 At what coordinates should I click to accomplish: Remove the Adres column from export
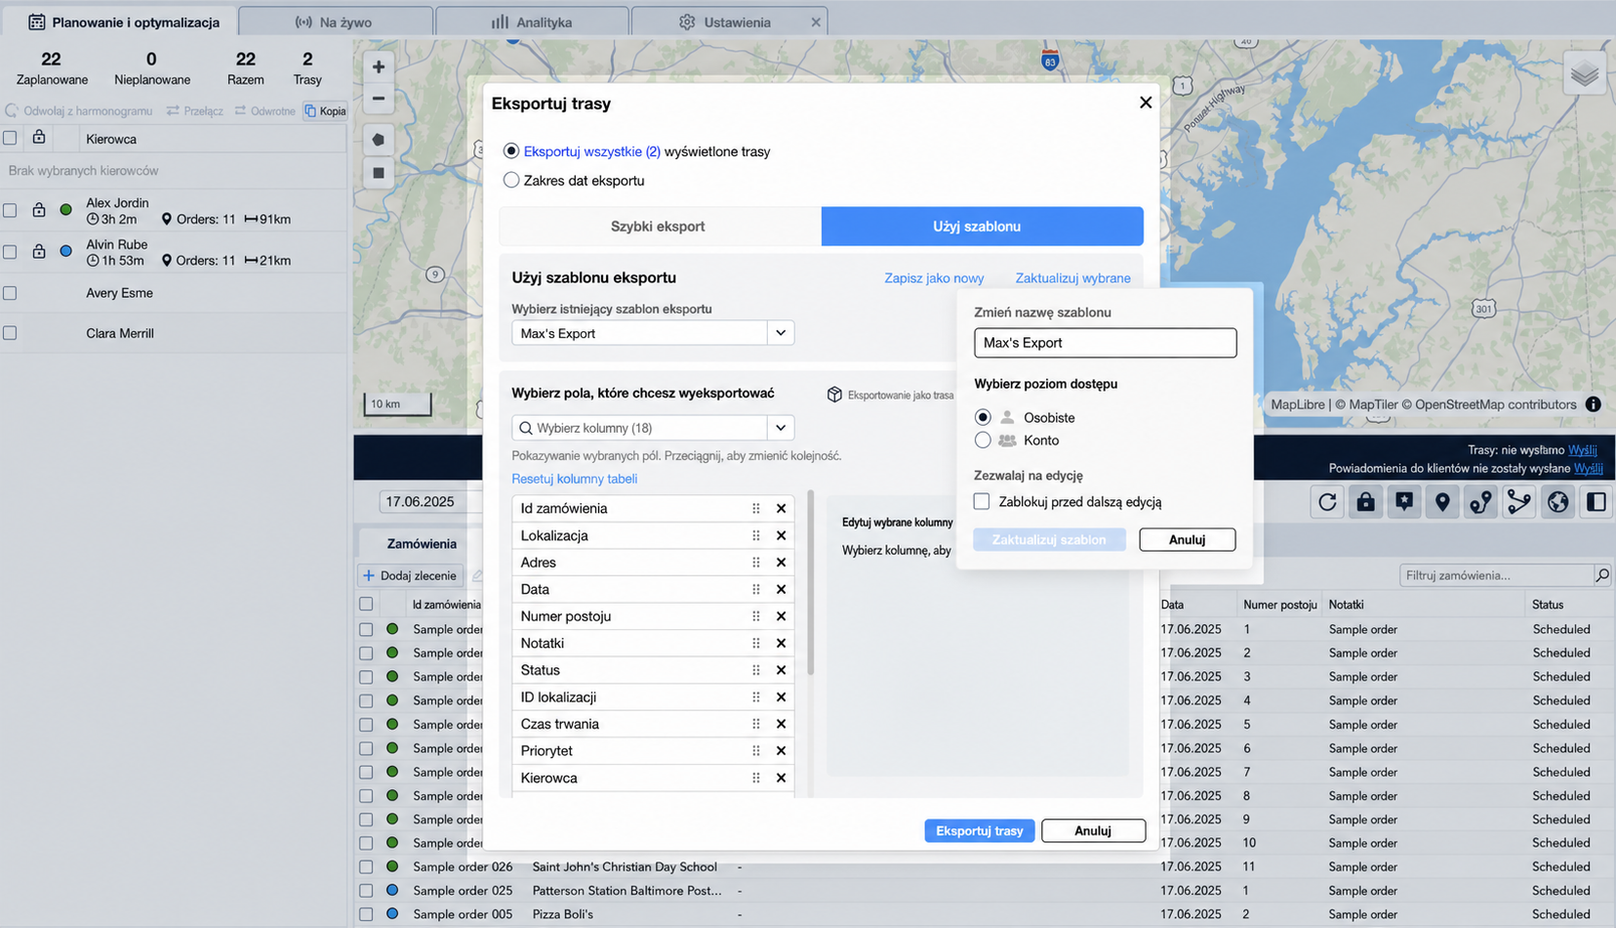tap(781, 563)
